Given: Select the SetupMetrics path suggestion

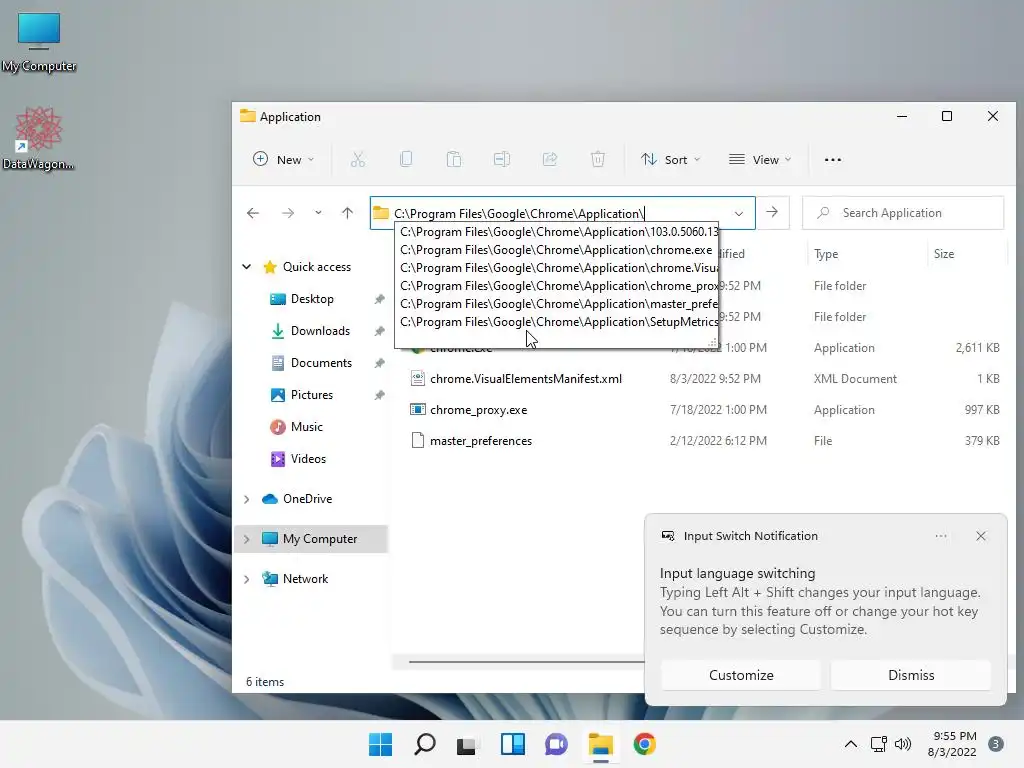Looking at the screenshot, I should tap(557, 322).
